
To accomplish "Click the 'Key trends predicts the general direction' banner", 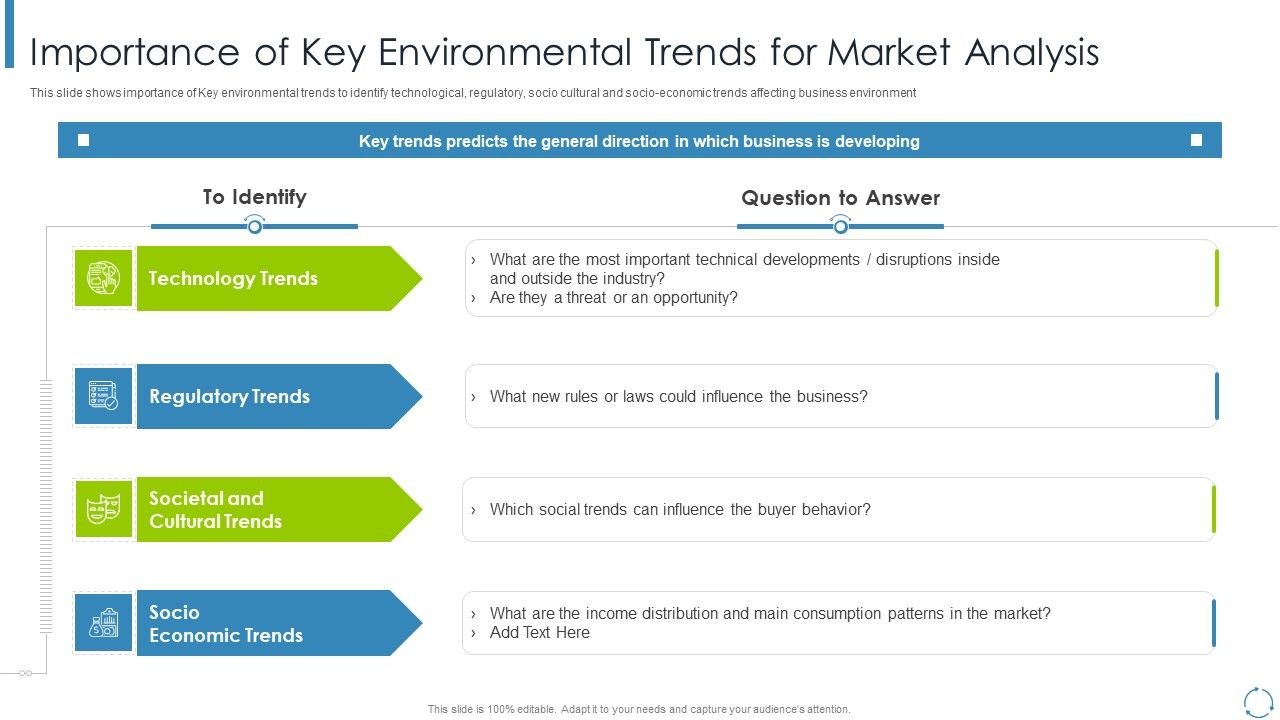I will coord(640,140).
